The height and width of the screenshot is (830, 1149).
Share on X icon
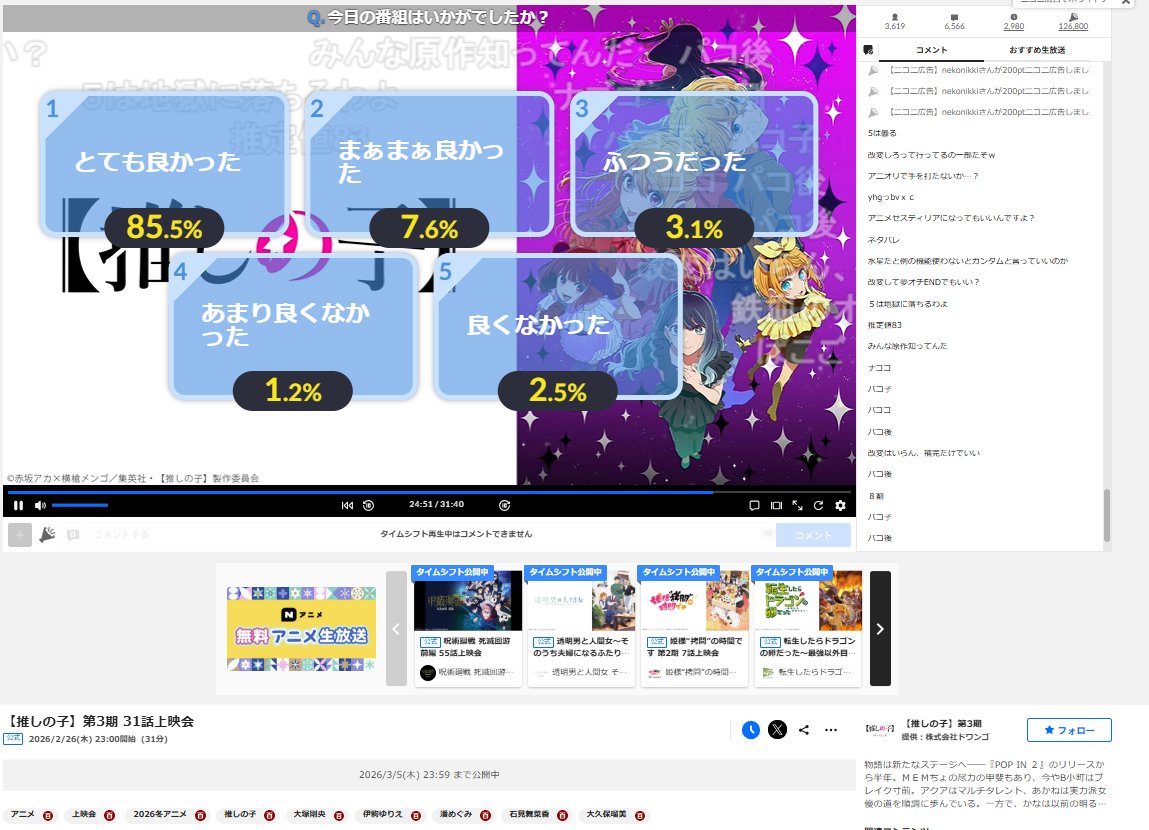point(777,730)
